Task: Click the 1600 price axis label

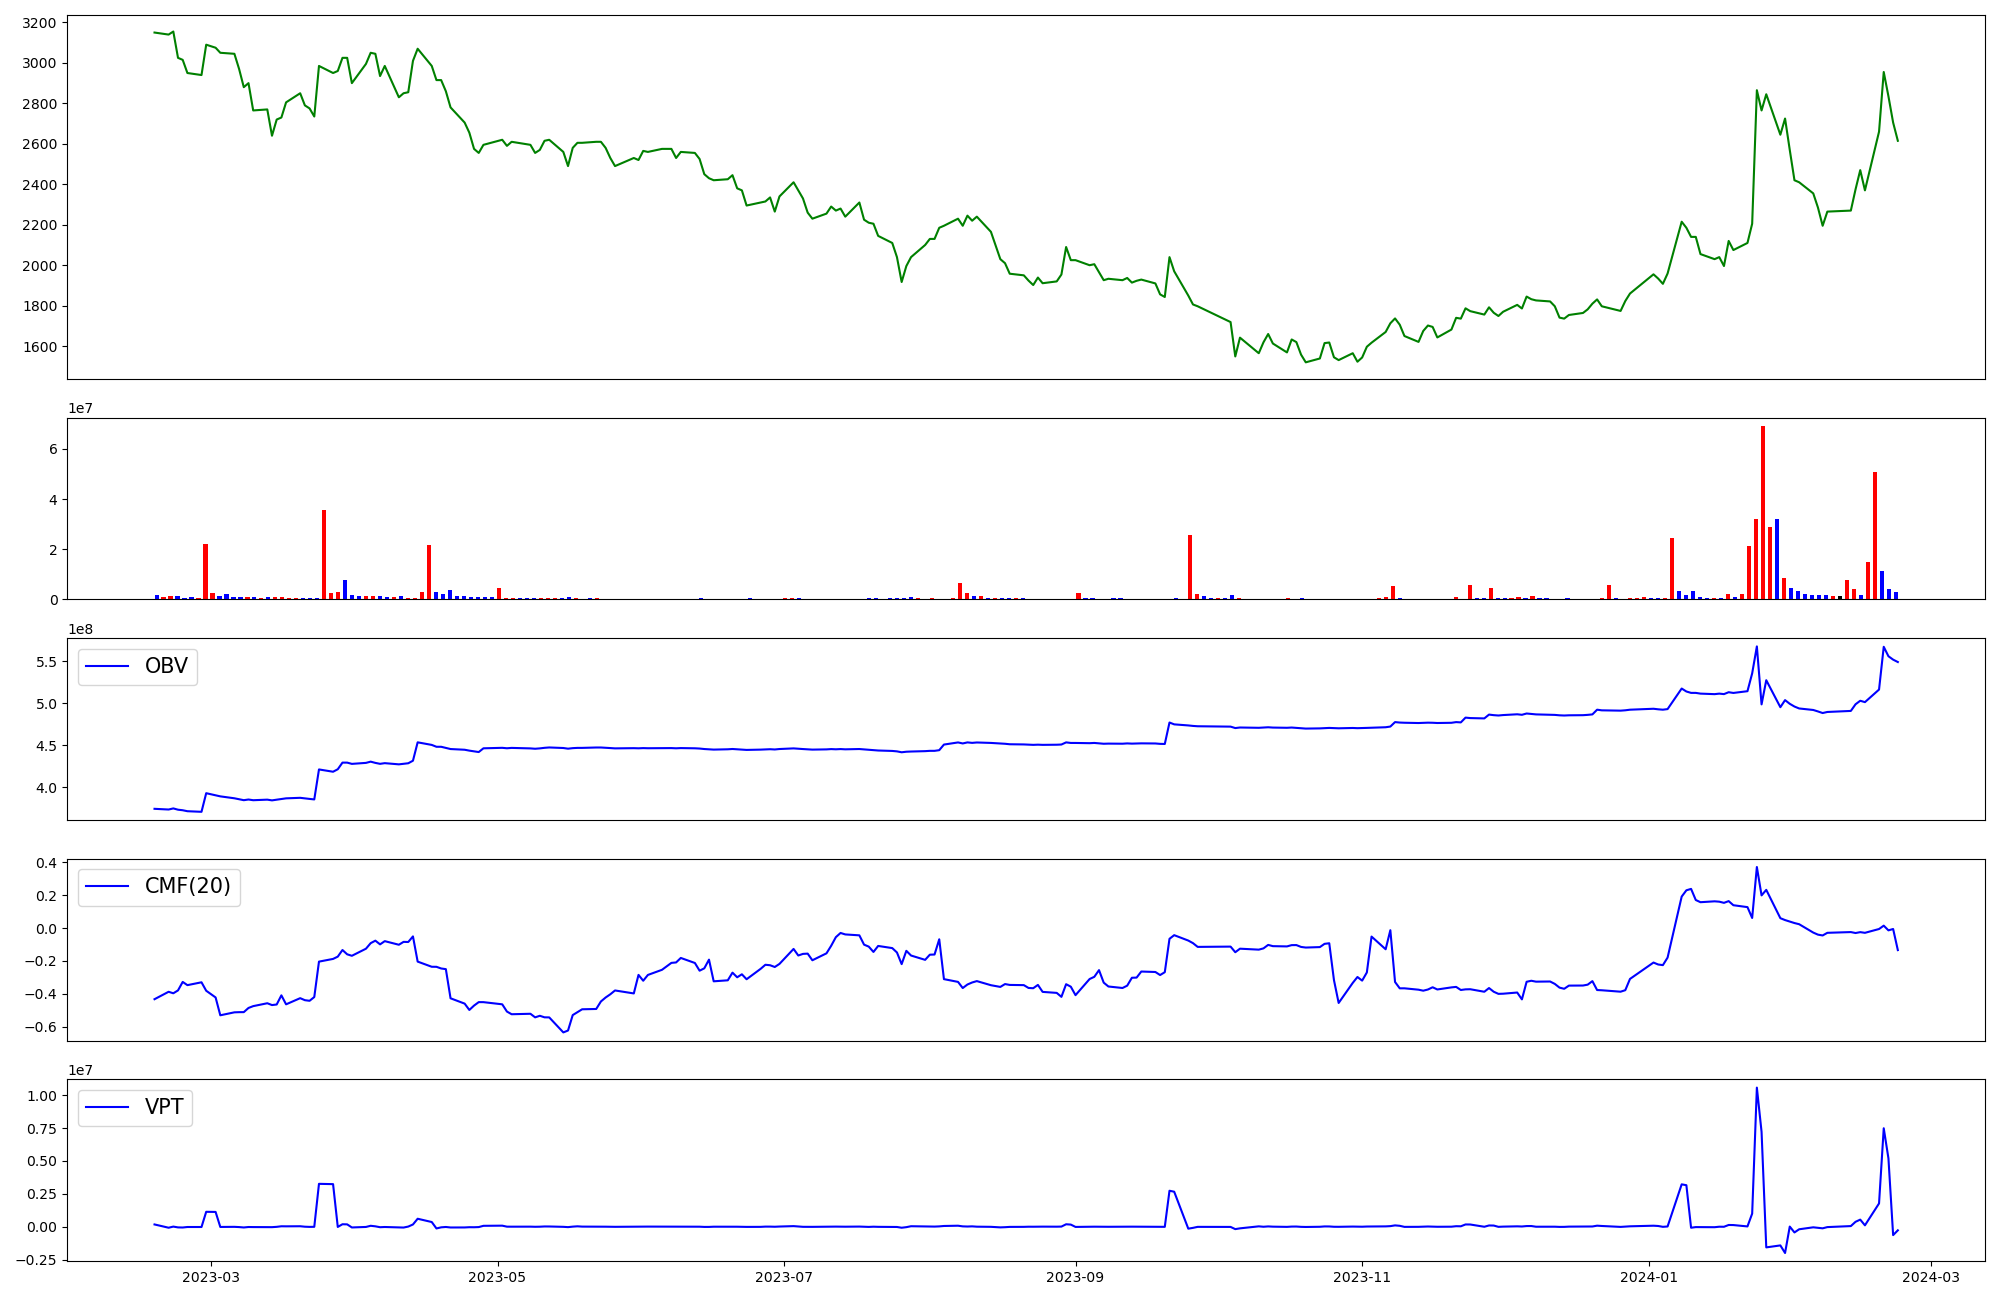Action: (x=40, y=347)
